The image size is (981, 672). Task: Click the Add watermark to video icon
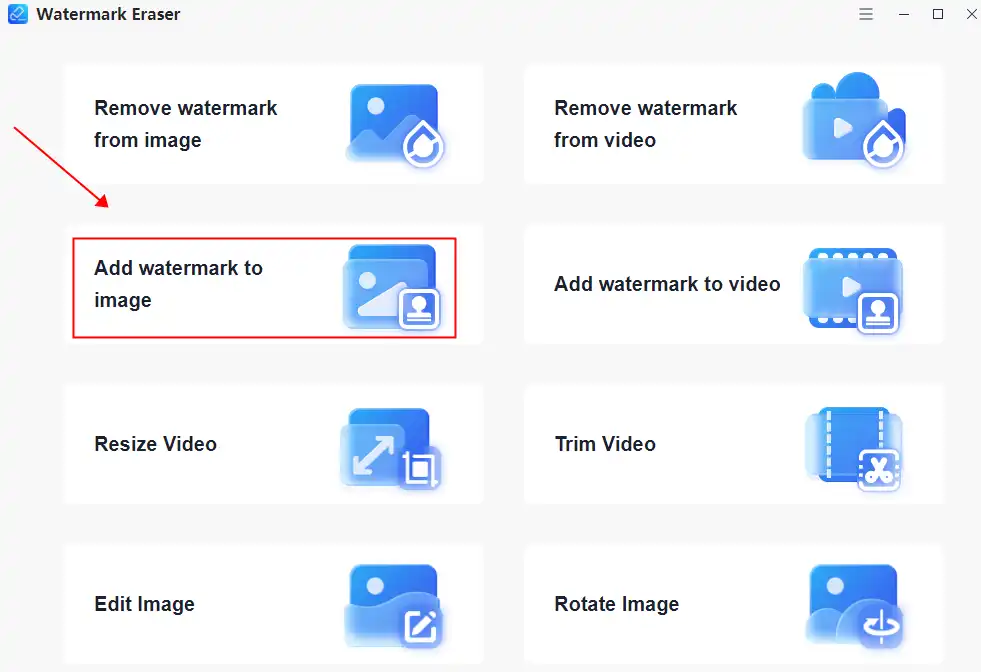[853, 290]
